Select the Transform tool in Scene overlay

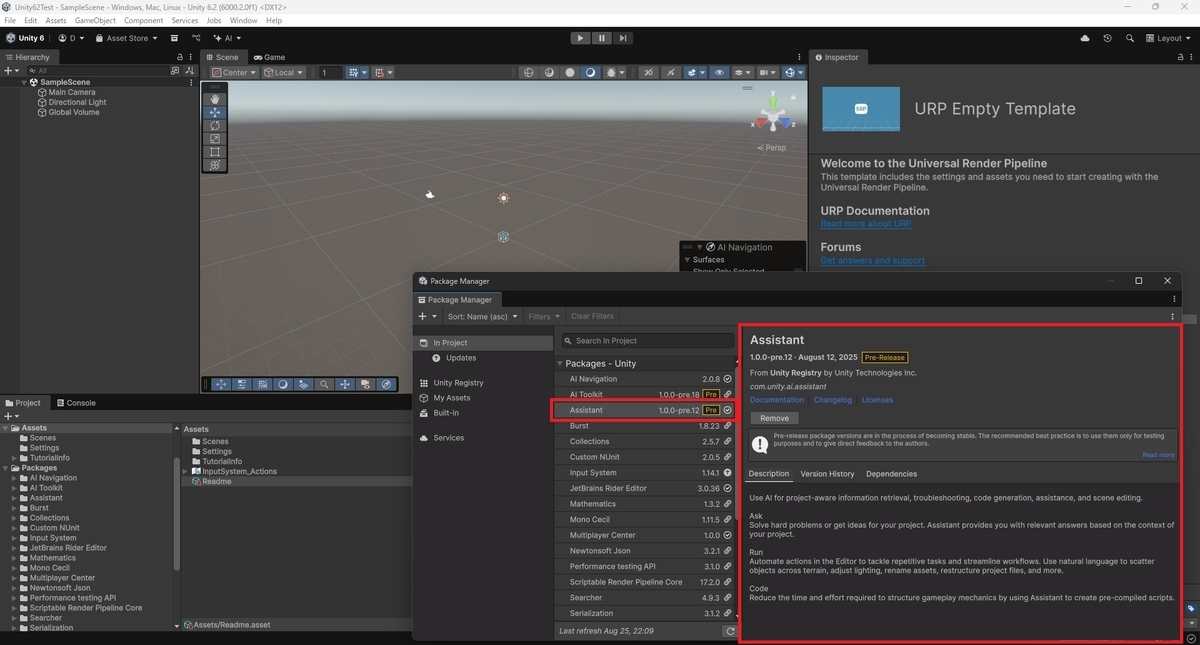click(215, 165)
